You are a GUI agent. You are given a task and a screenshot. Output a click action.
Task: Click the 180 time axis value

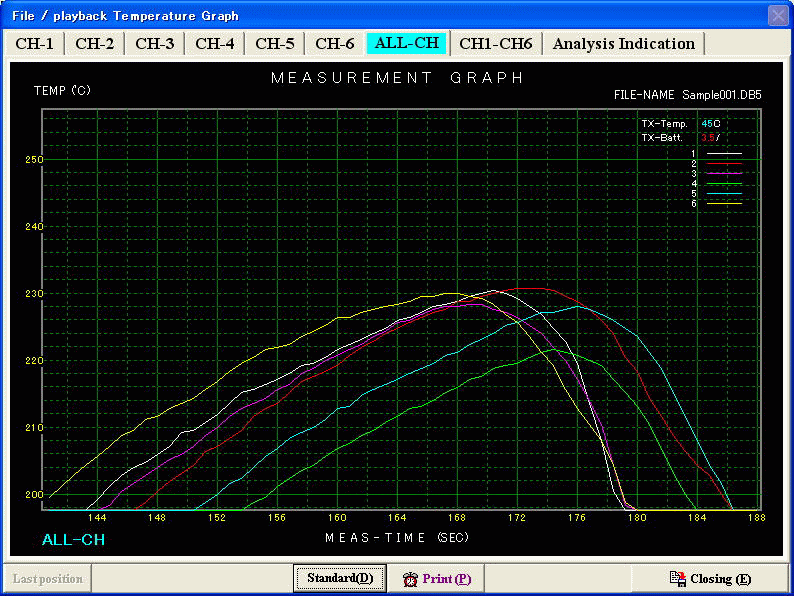pyautogui.click(x=637, y=518)
